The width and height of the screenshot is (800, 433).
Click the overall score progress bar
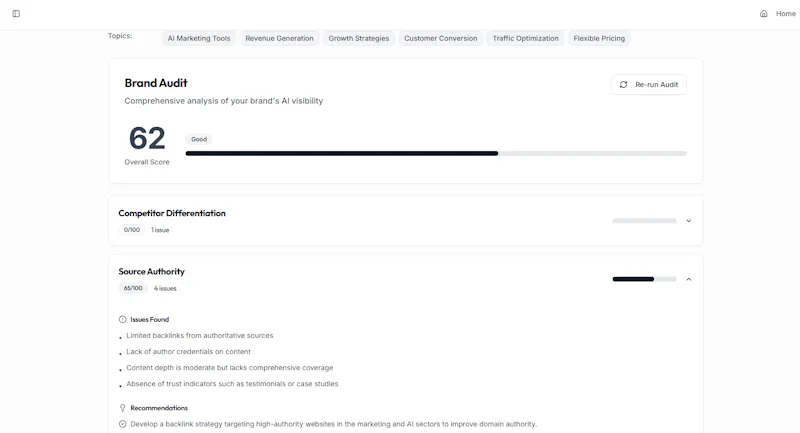point(436,153)
